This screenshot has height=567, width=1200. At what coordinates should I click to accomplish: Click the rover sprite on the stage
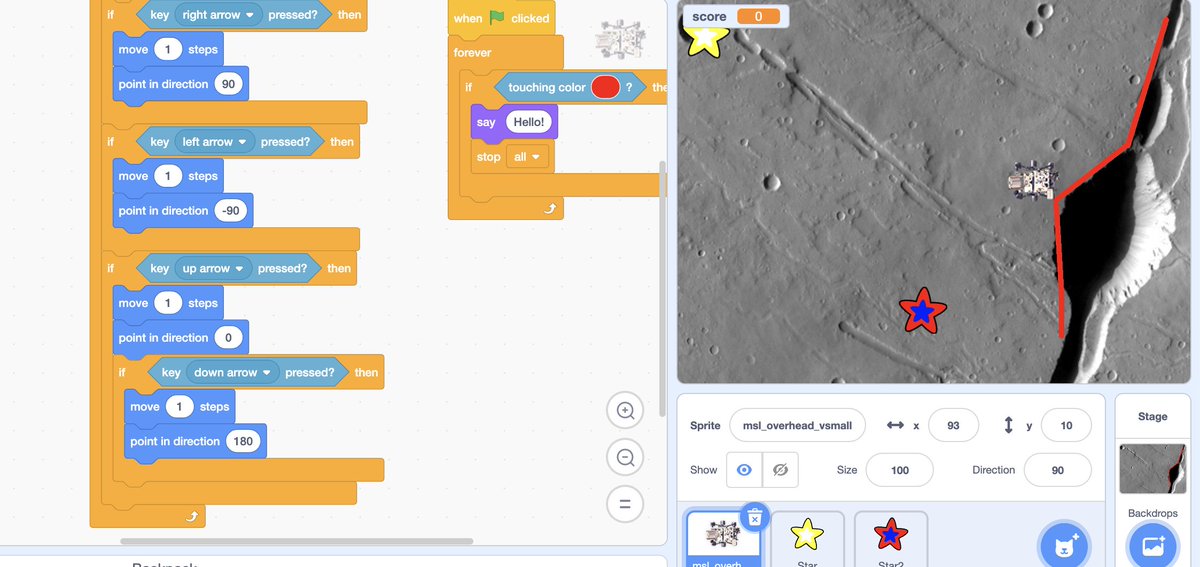coord(1033,181)
